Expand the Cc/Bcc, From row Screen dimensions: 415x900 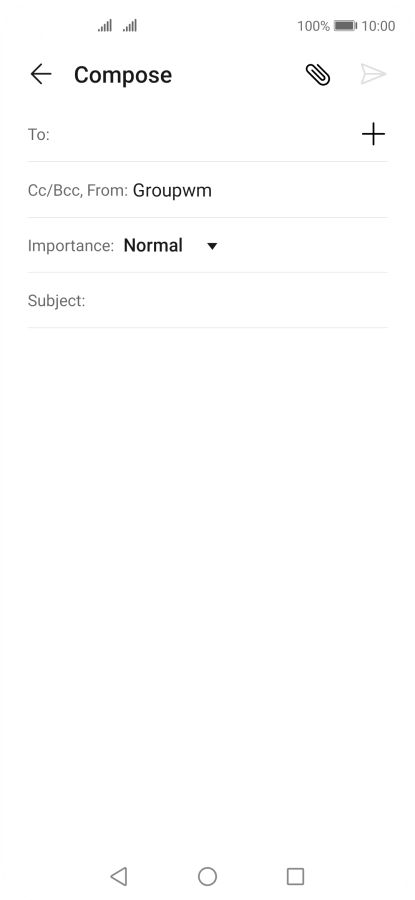pyautogui.click(x=207, y=190)
